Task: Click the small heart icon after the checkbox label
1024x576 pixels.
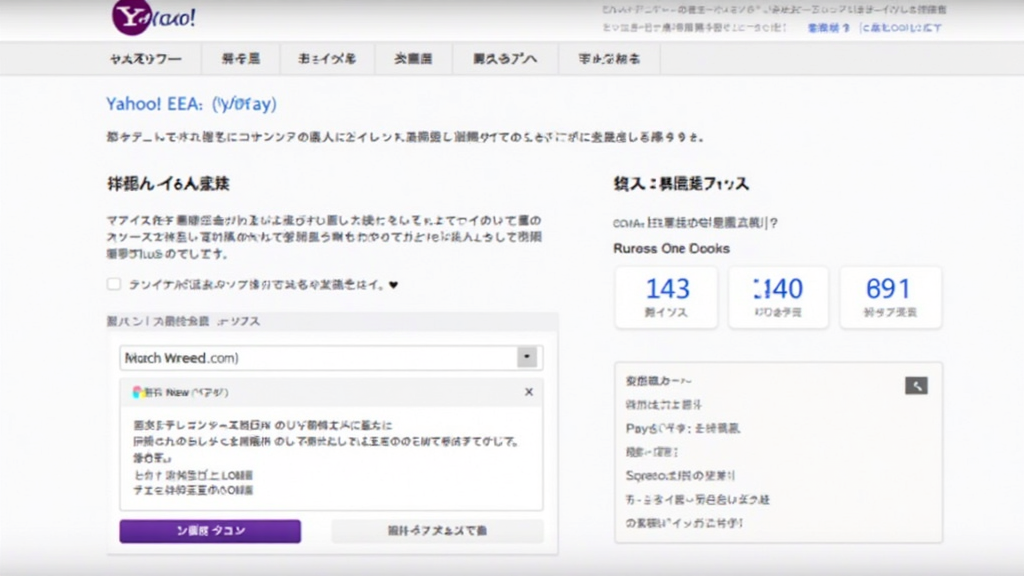Action: pyautogui.click(x=393, y=285)
